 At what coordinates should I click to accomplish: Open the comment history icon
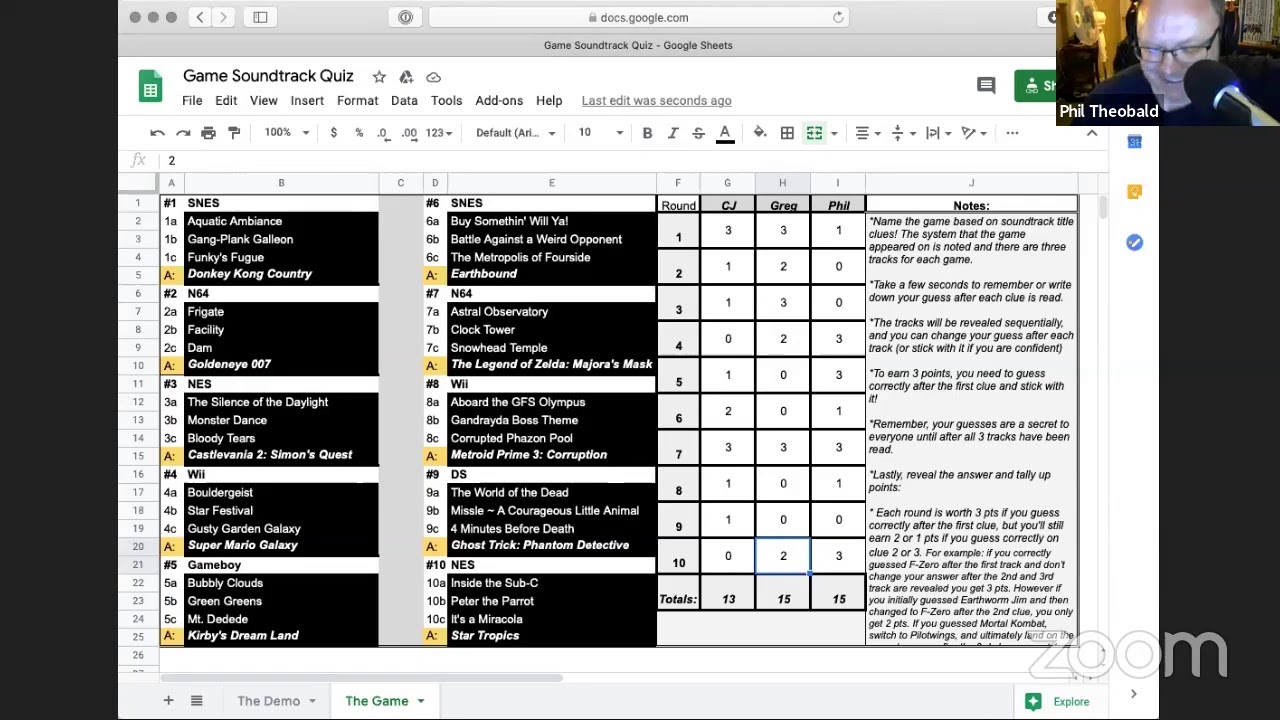click(986, 86)
